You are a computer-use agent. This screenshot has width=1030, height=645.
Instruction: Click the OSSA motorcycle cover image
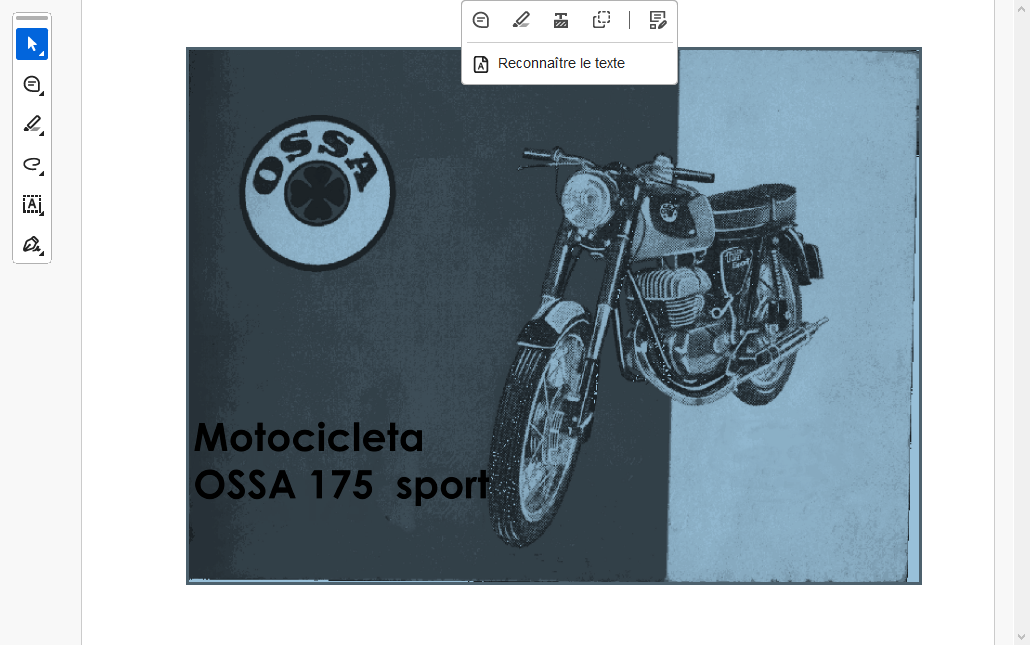[x=554, y=316]
